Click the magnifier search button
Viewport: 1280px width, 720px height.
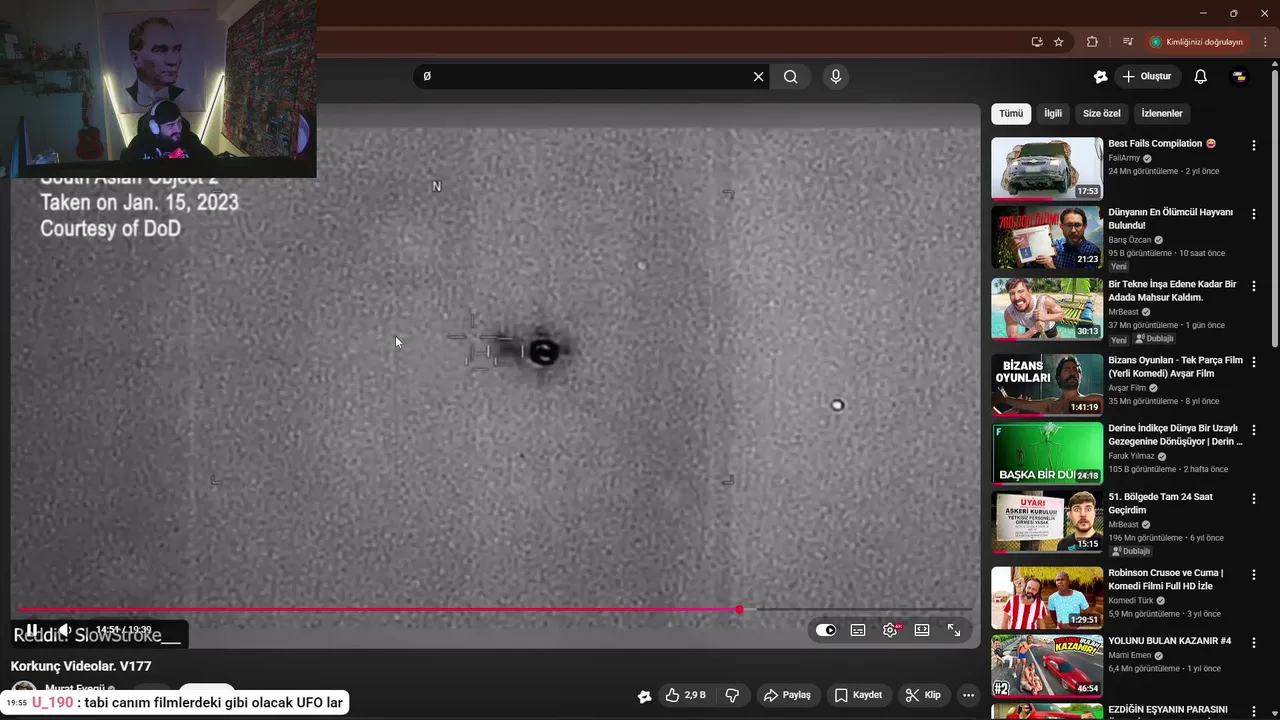791,77
